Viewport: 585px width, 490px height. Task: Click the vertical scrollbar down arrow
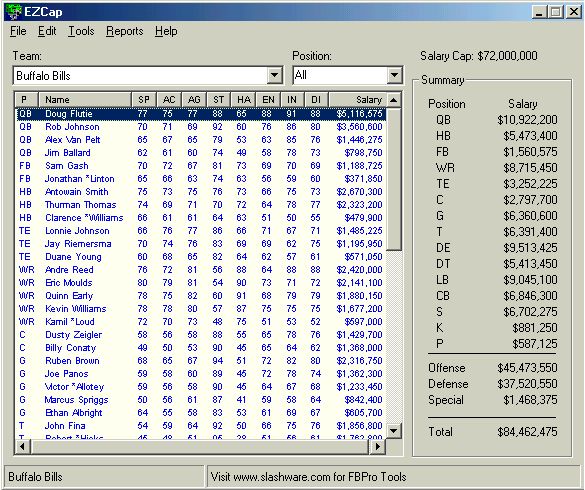tap(394, 431)
